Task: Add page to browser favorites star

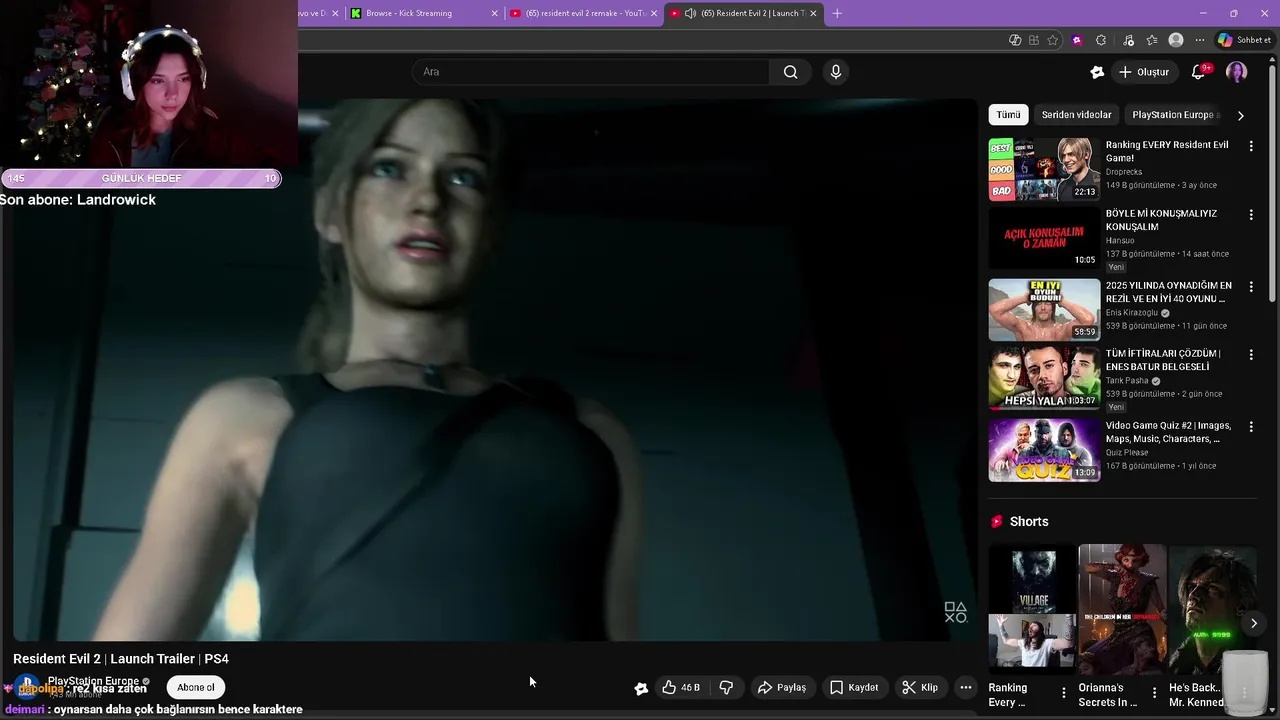Action: 1053,40
